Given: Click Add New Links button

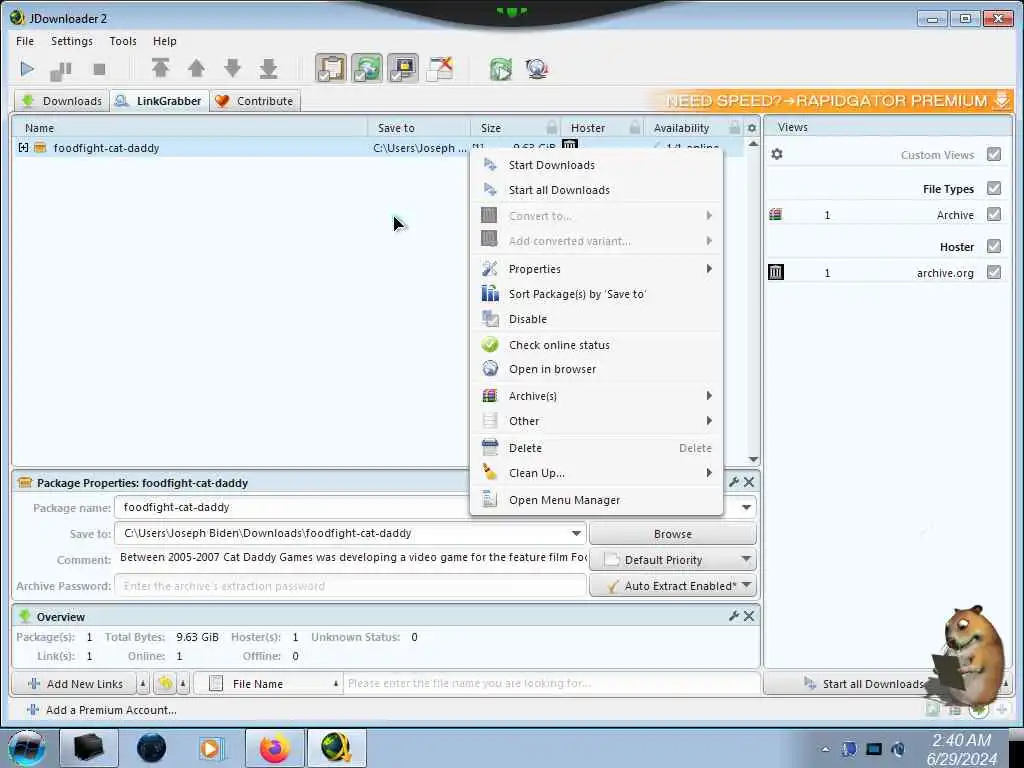Looking at the screenshot, I should point(74,684).
